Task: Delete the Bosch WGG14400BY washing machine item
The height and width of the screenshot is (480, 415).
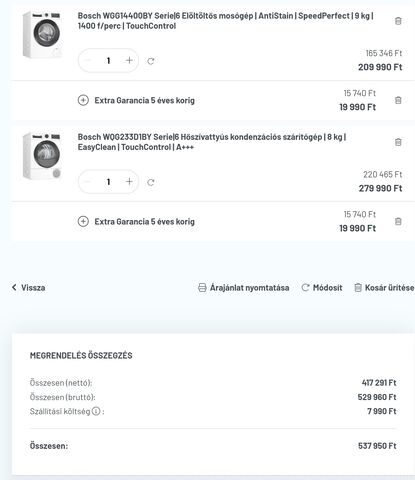Action: point(398,21)
